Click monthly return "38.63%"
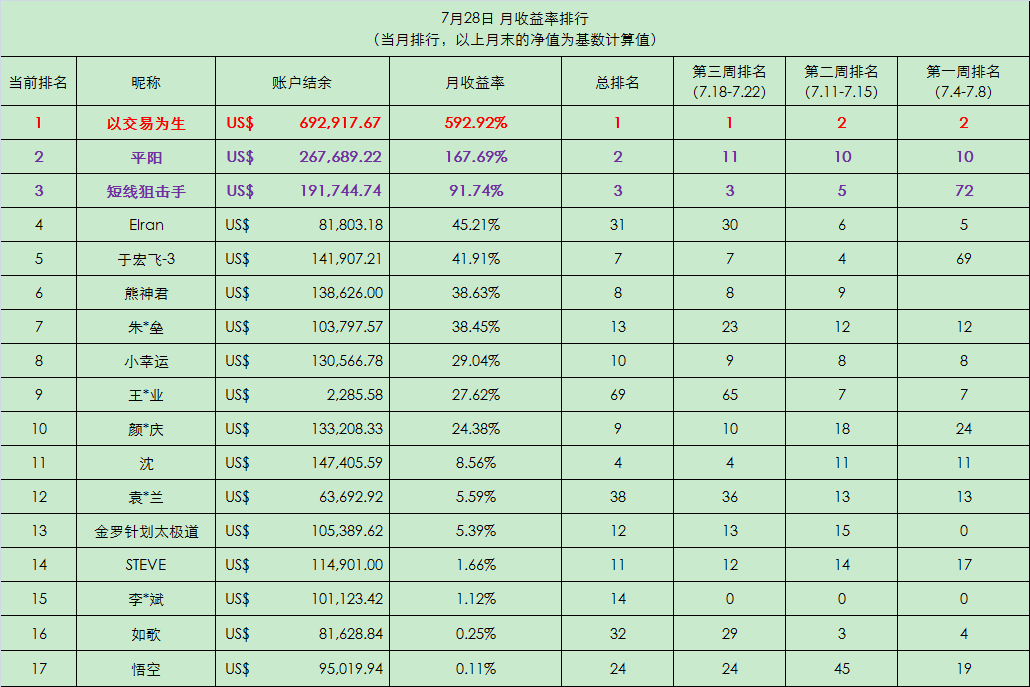This screenshot has height=687, width=1030. (476, 293)
